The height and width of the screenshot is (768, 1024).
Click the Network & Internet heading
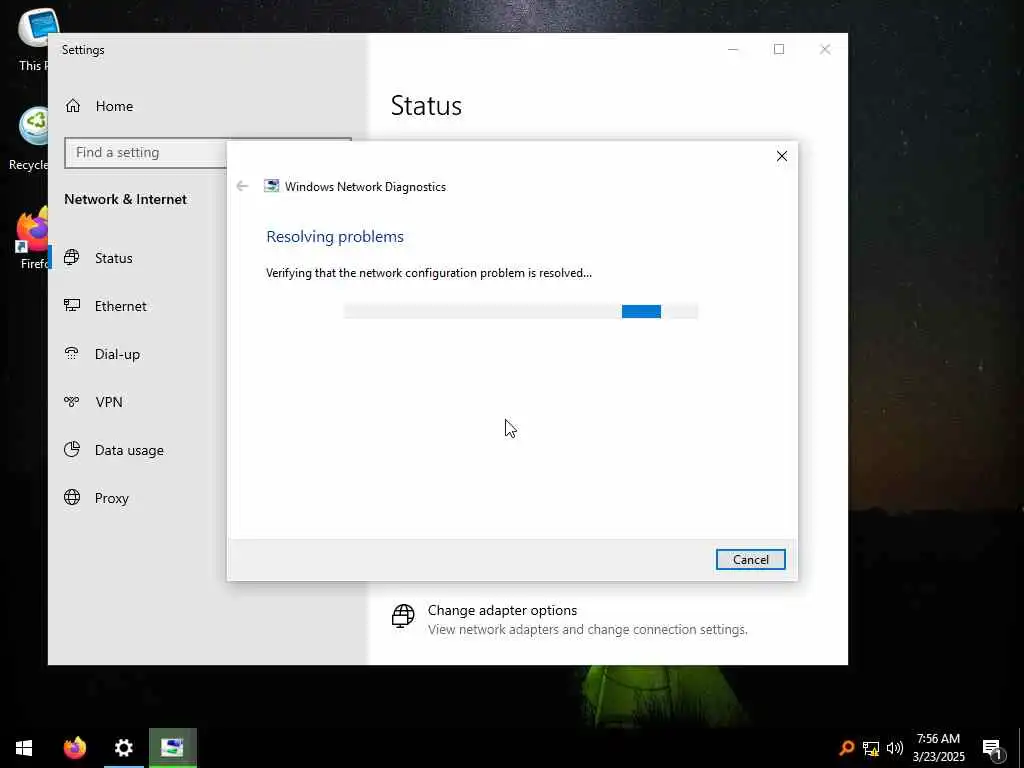(x=125, y=199)
